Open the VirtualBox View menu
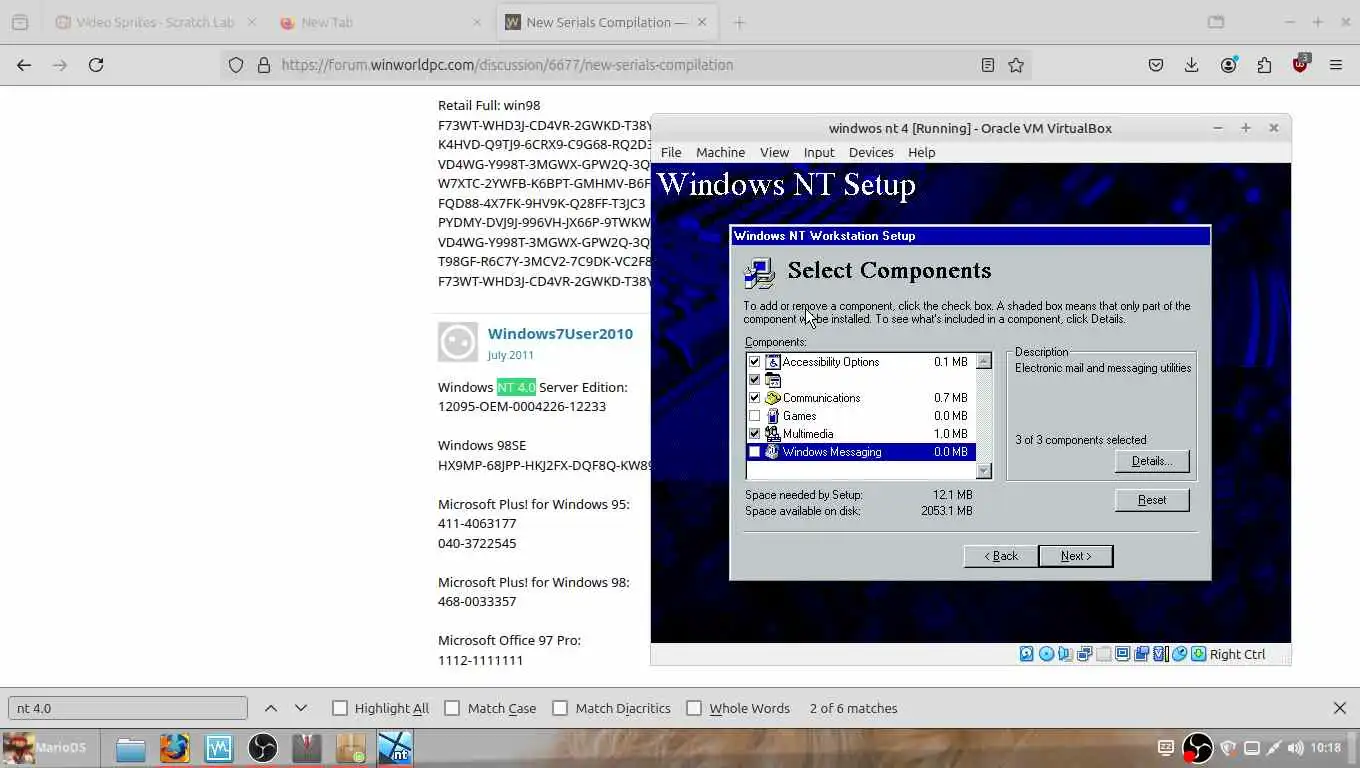Viewport: 1360px width, 768px height. tap(774, 152)
